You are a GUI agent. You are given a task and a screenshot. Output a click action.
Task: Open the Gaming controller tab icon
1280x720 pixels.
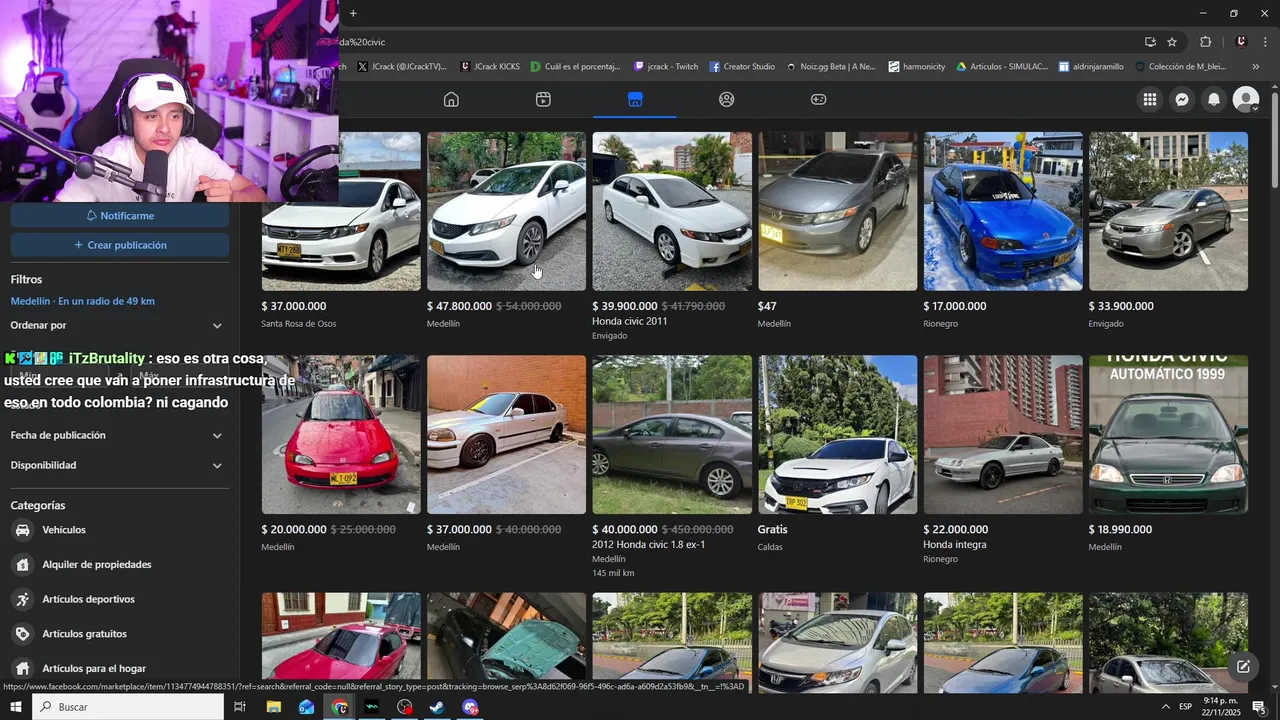tap(818, 99)
